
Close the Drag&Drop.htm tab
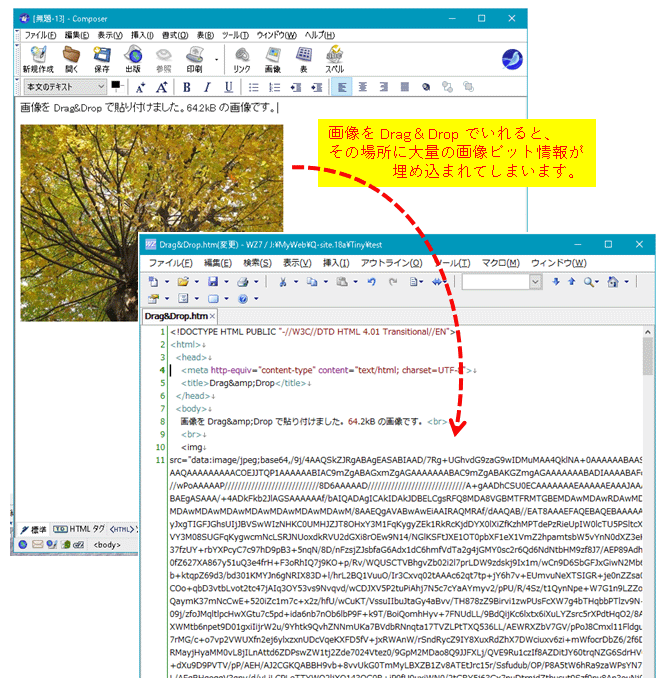212,316
